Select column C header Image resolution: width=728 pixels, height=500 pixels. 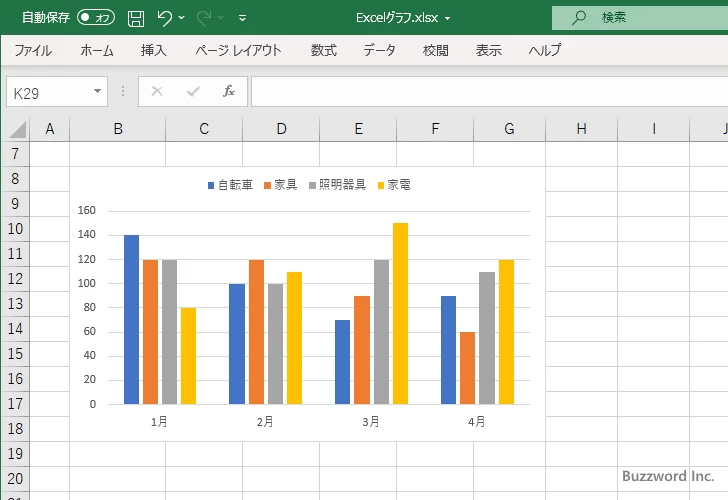click(204, 129)
